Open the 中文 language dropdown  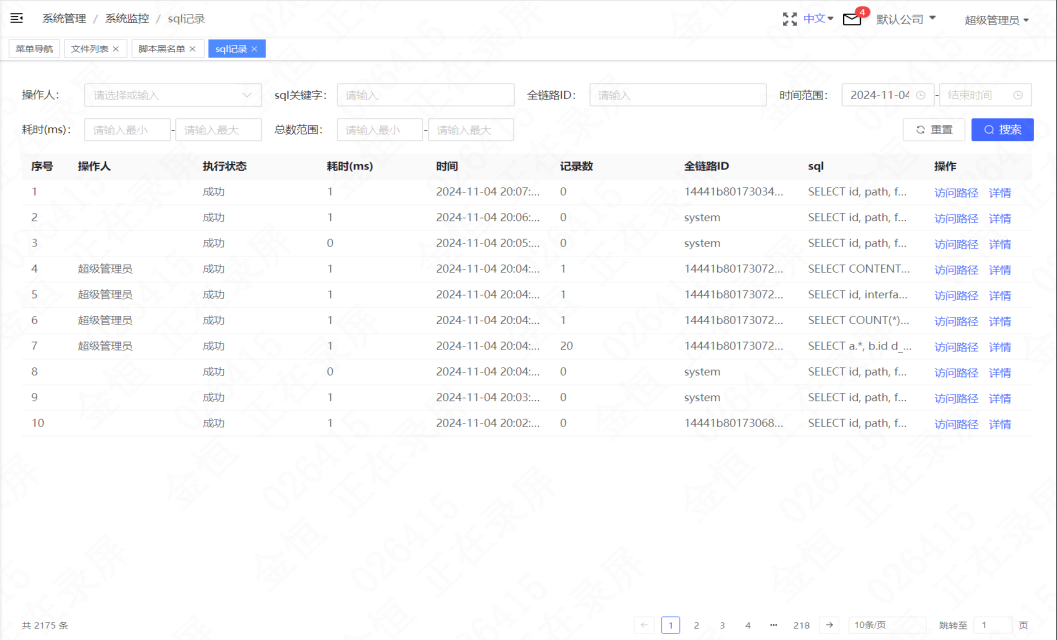pyautogui.click(x=818, y=19)
